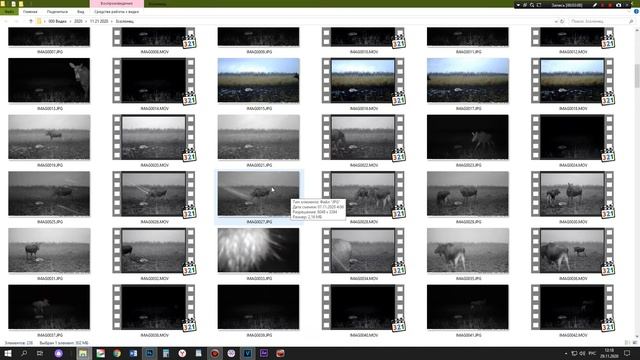Switch to details view in status bar
This screenshot has width=640, height=360.
(x=627, y=343)
